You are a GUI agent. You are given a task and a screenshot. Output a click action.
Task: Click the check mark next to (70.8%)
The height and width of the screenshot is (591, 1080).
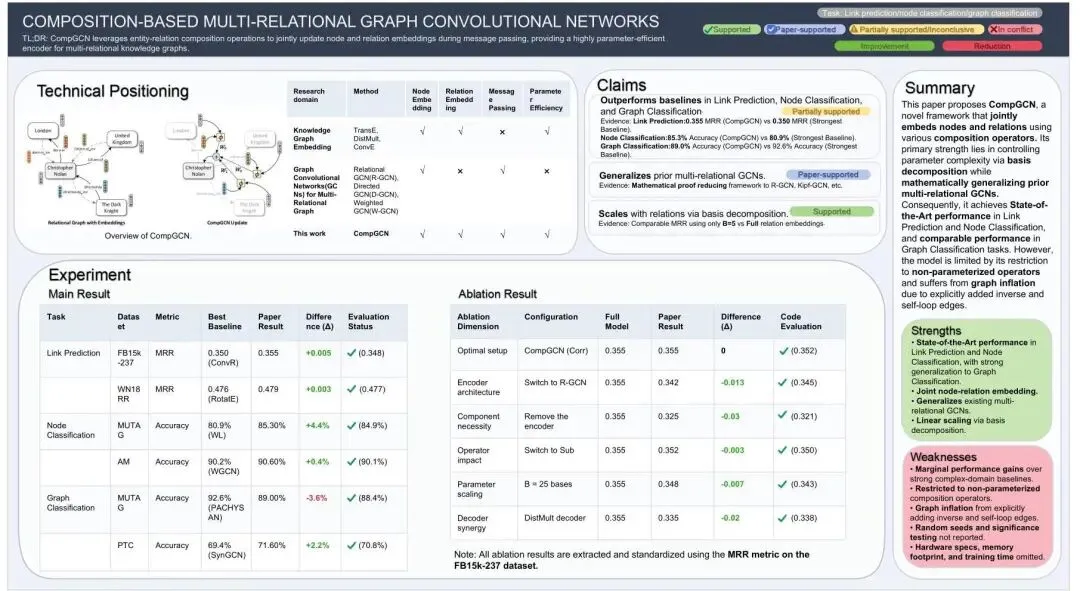[x=351, y=546]
